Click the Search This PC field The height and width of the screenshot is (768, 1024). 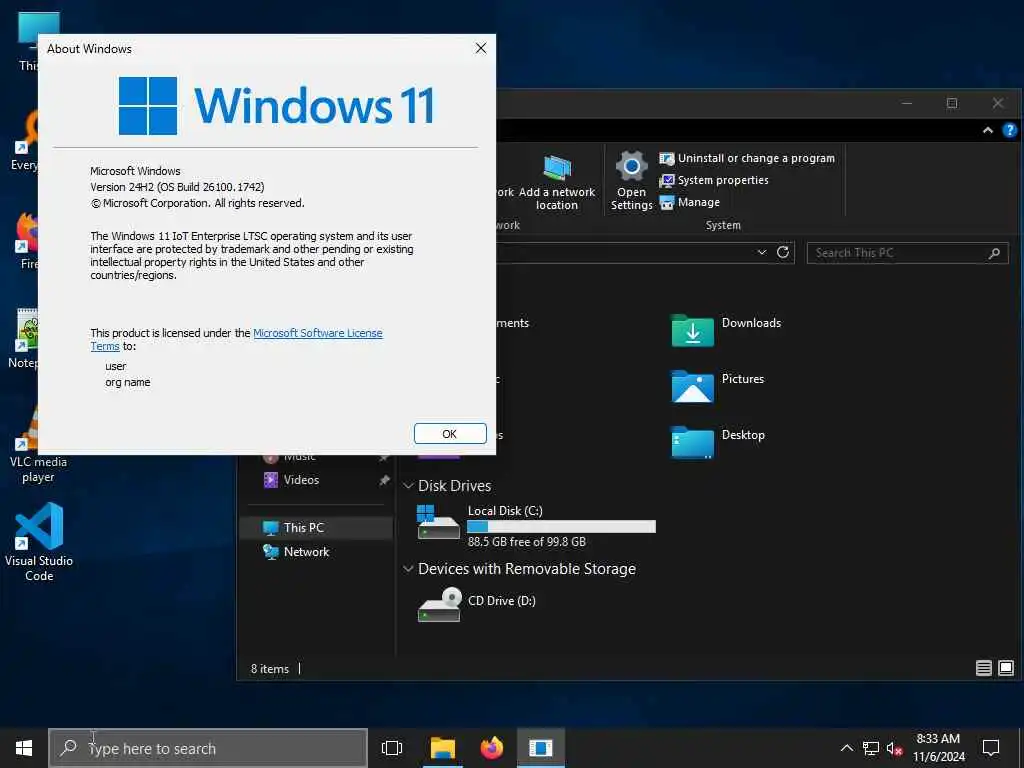pos(907,253)
